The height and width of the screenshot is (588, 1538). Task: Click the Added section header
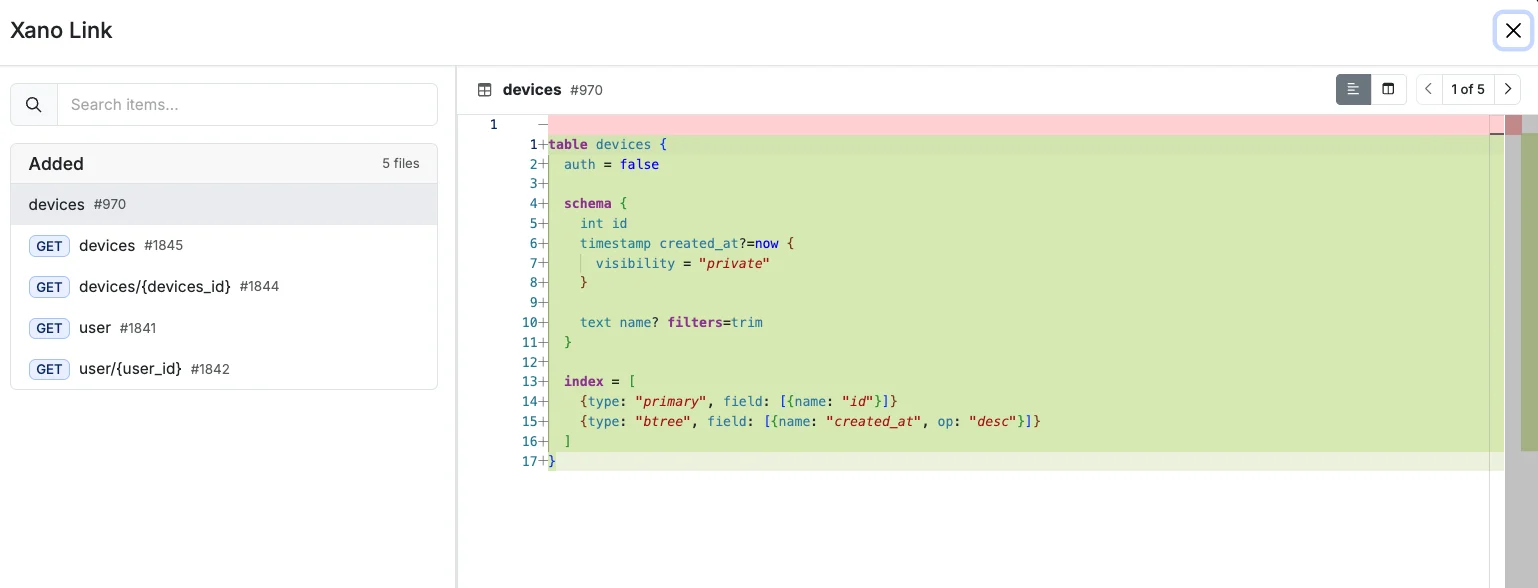click(x=224, y=164)
